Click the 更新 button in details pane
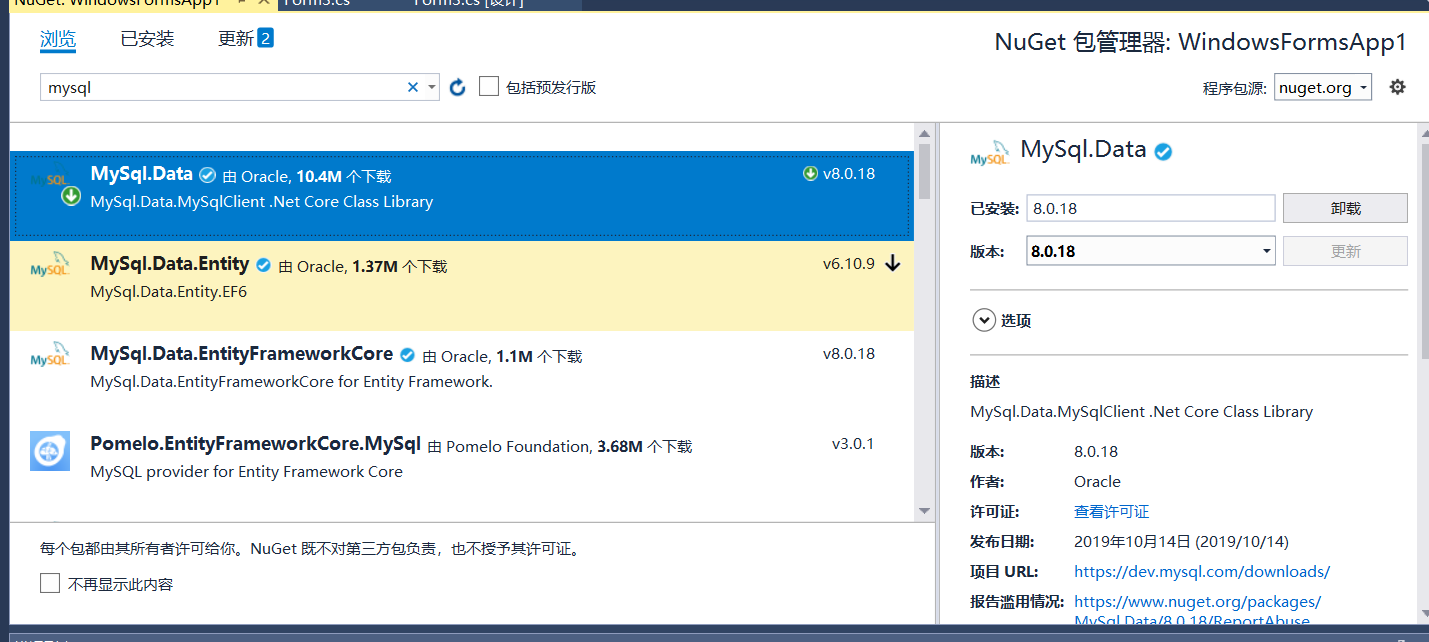The height and width of the screenshot is (642, 1429). click(1345, 251)
